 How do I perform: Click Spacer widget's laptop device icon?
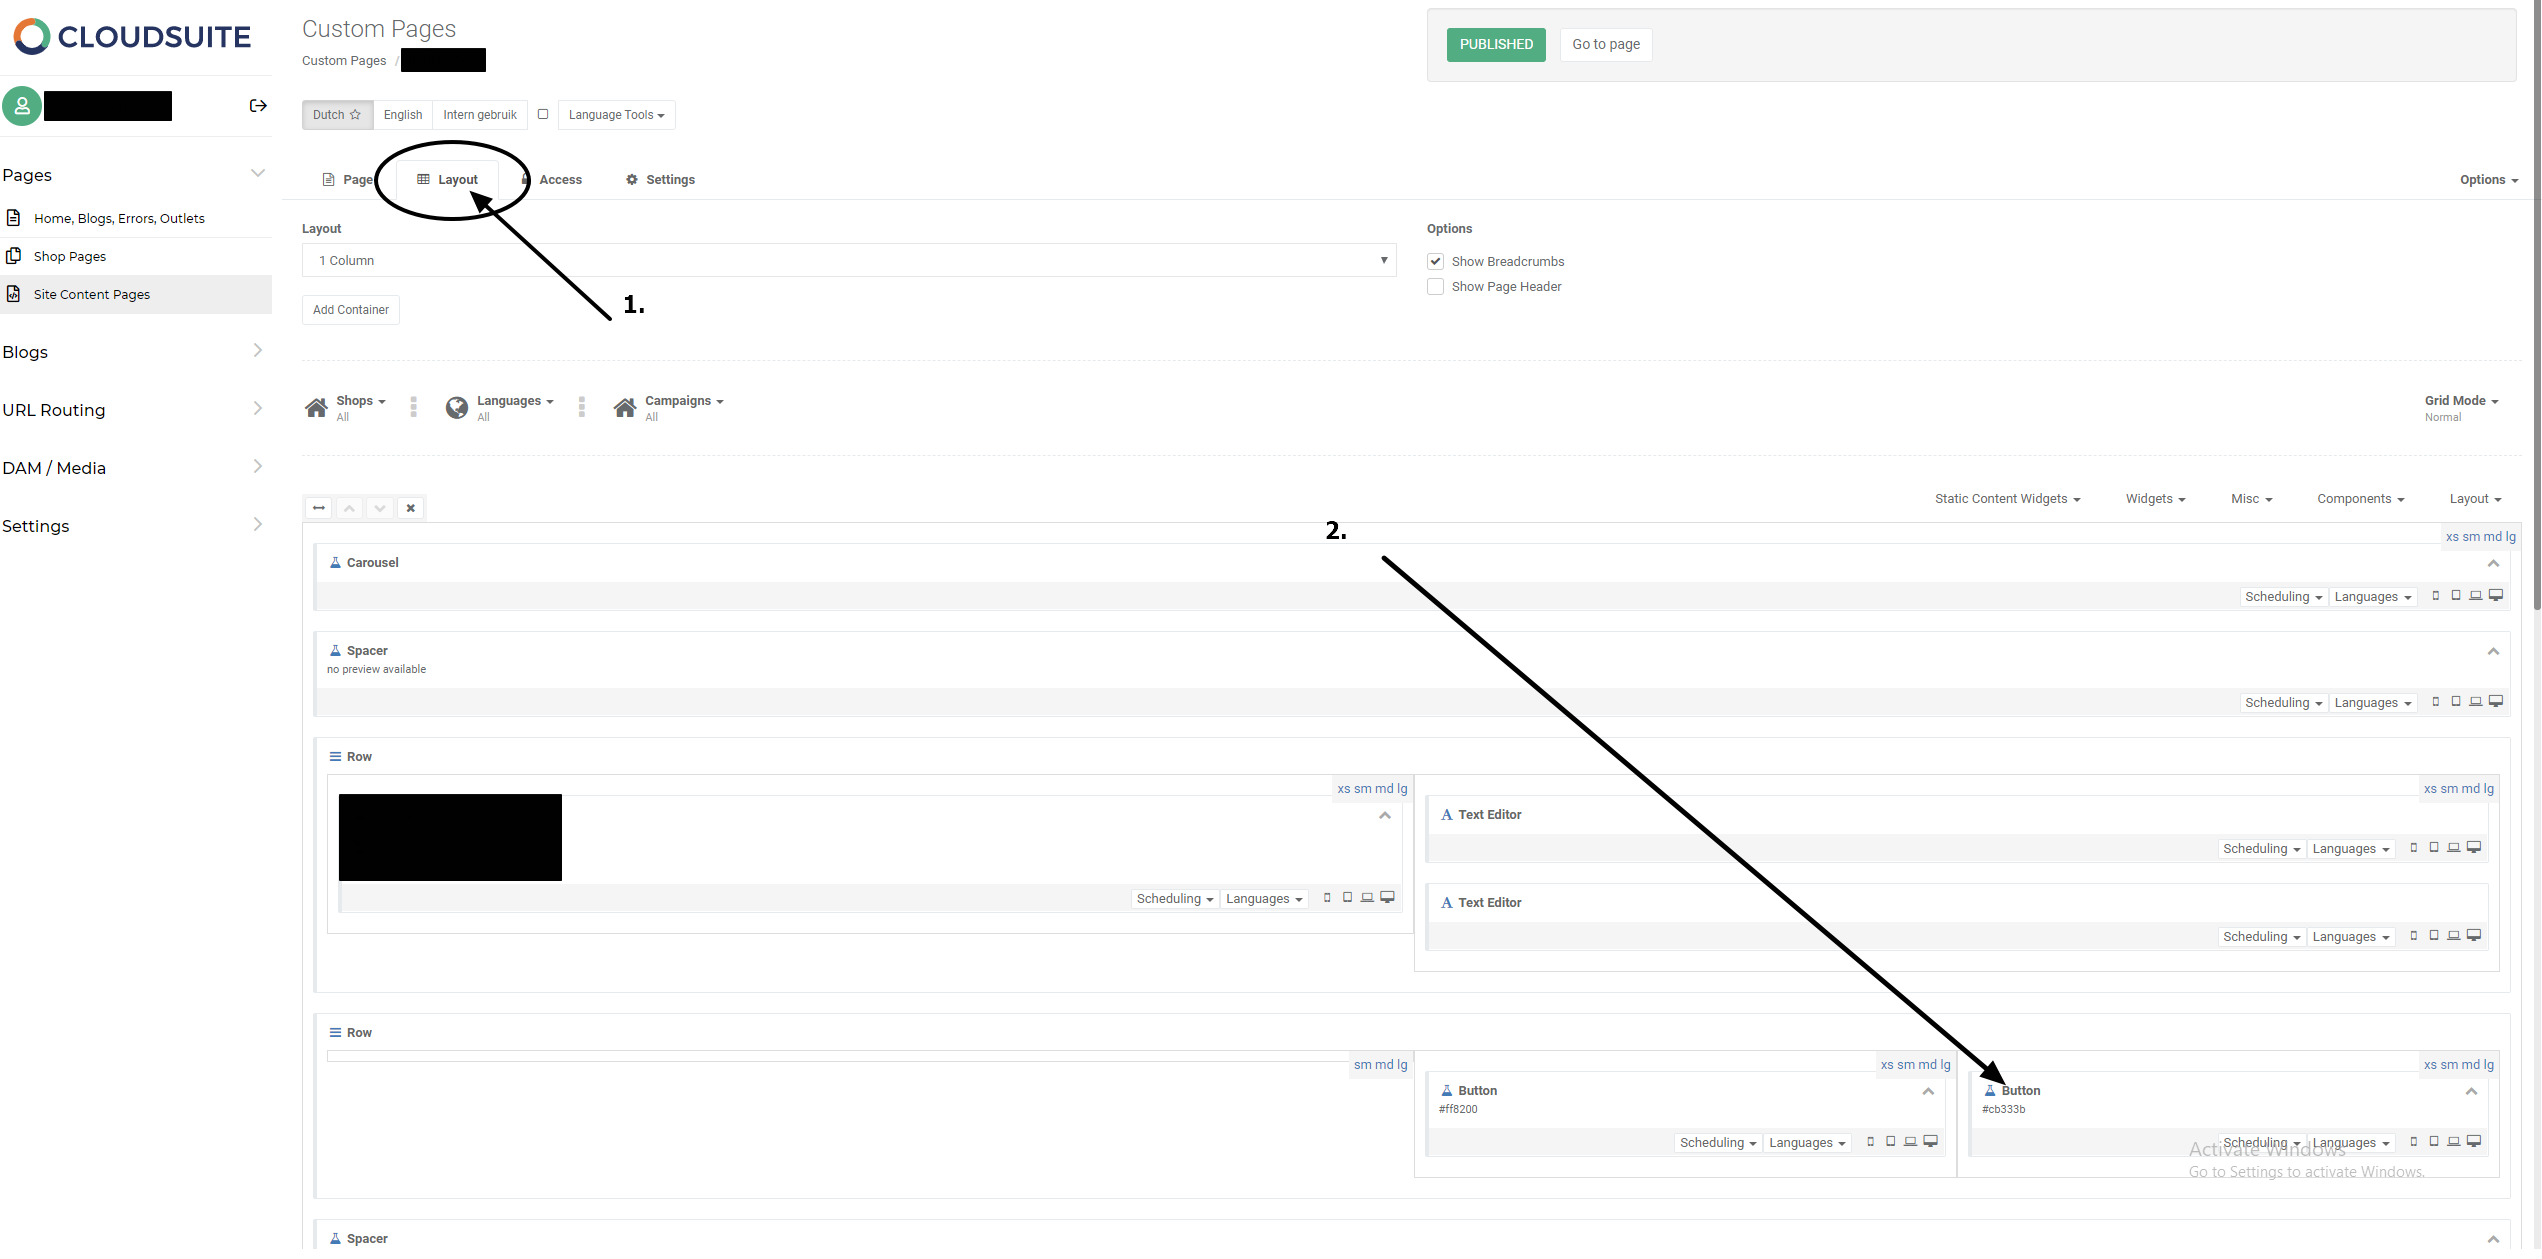2476,702
